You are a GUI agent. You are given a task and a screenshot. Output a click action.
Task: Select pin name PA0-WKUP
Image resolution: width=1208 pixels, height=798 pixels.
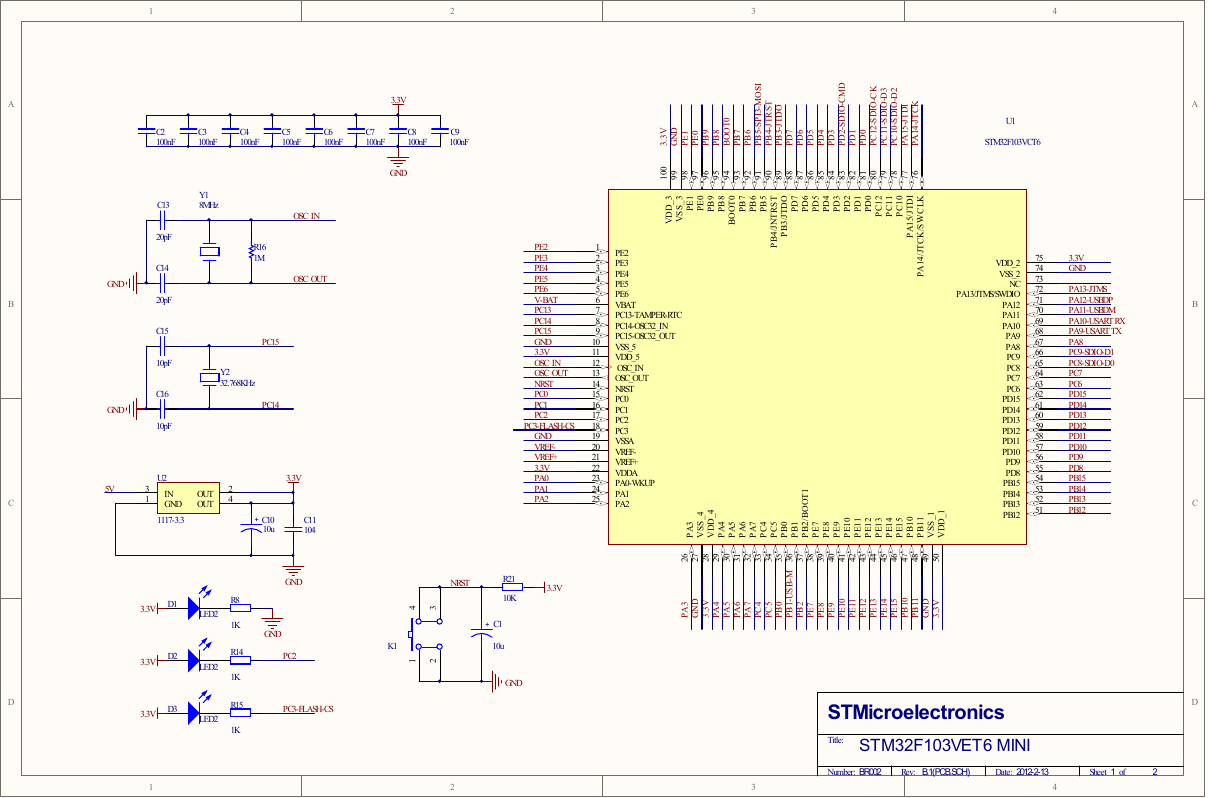pos(634,483)
